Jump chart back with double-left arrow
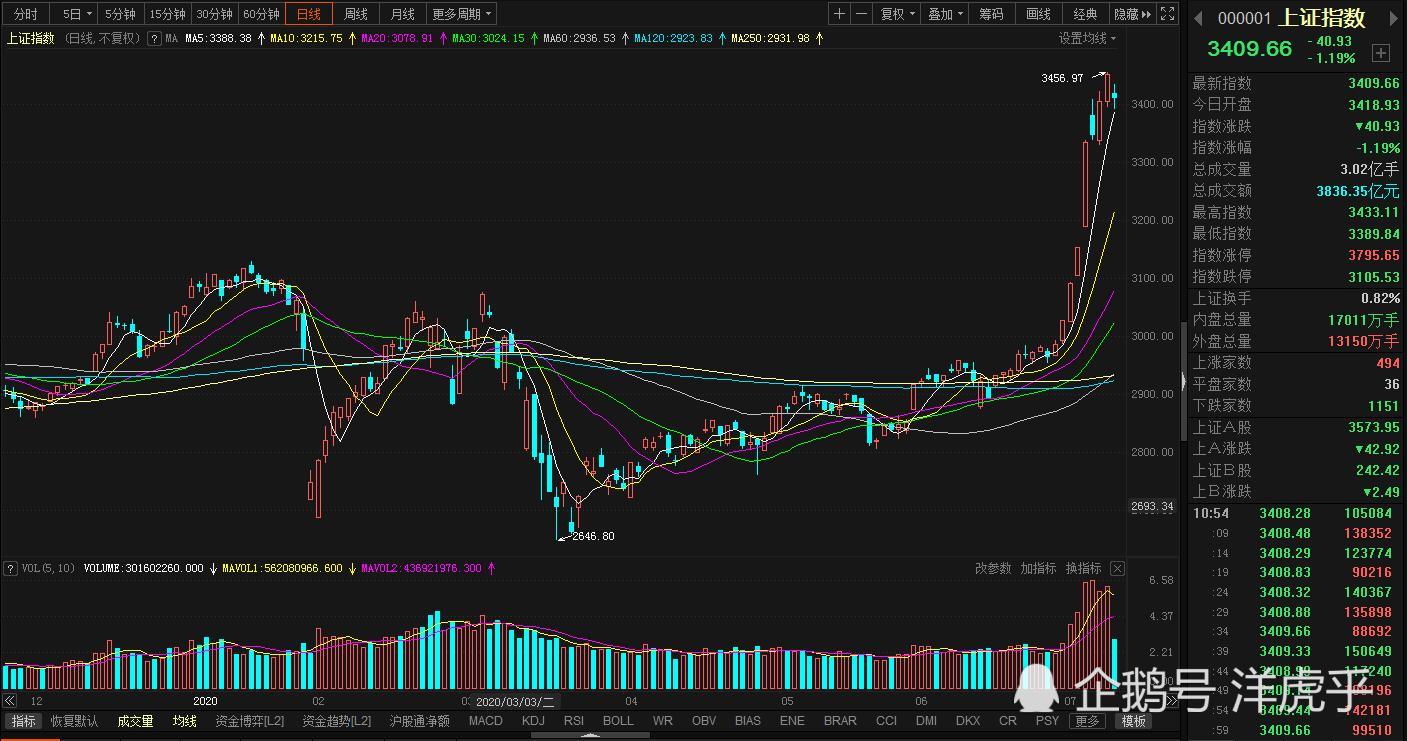 [x=9, y=701]
